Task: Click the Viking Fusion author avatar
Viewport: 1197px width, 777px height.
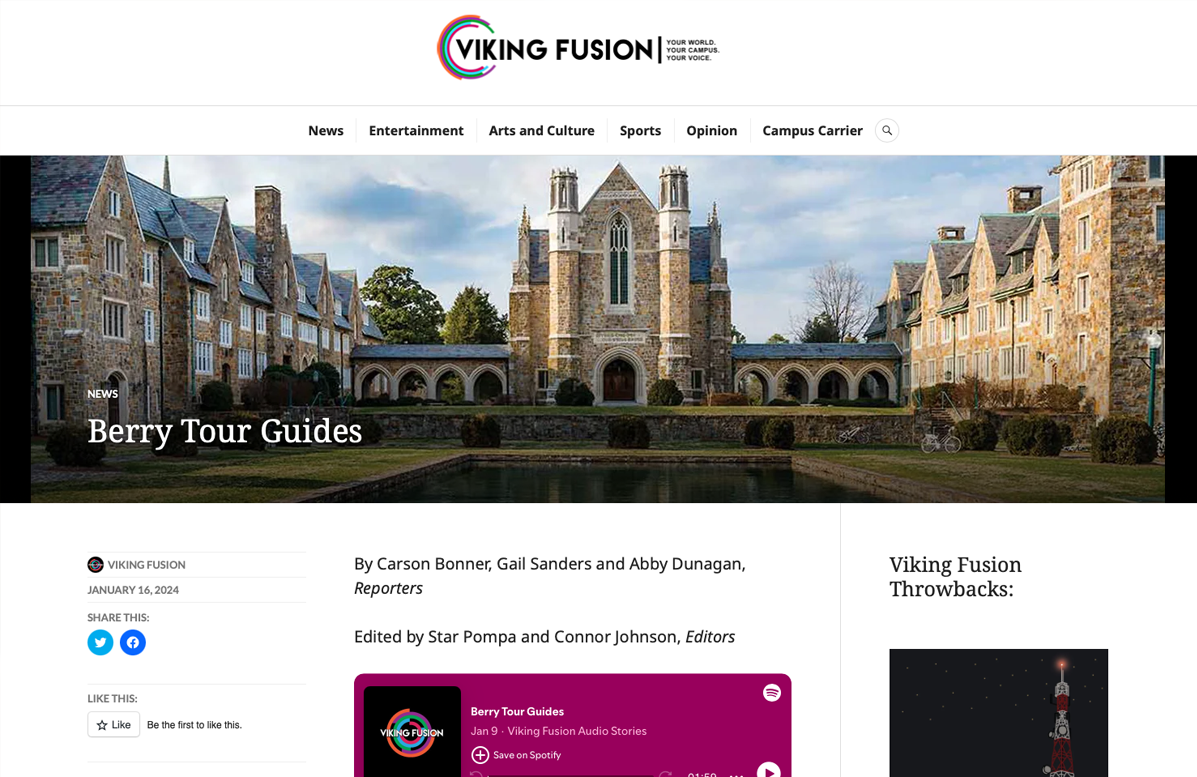Action: 95,565
